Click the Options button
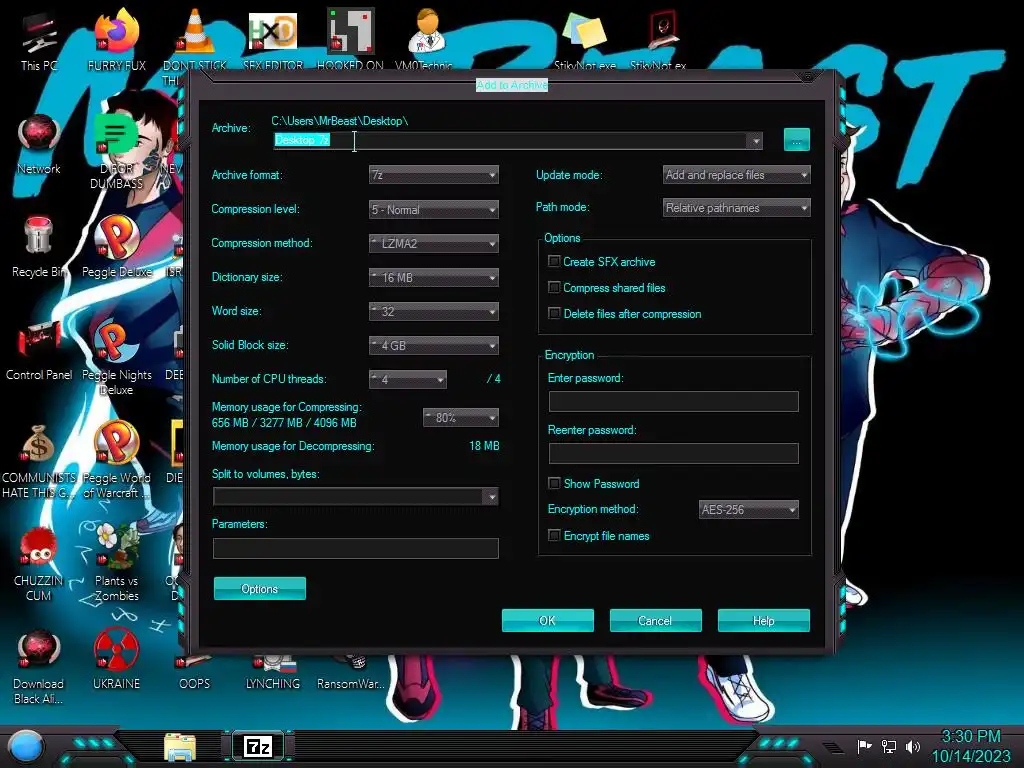The image size is (1024, 768). pos(259,588)
